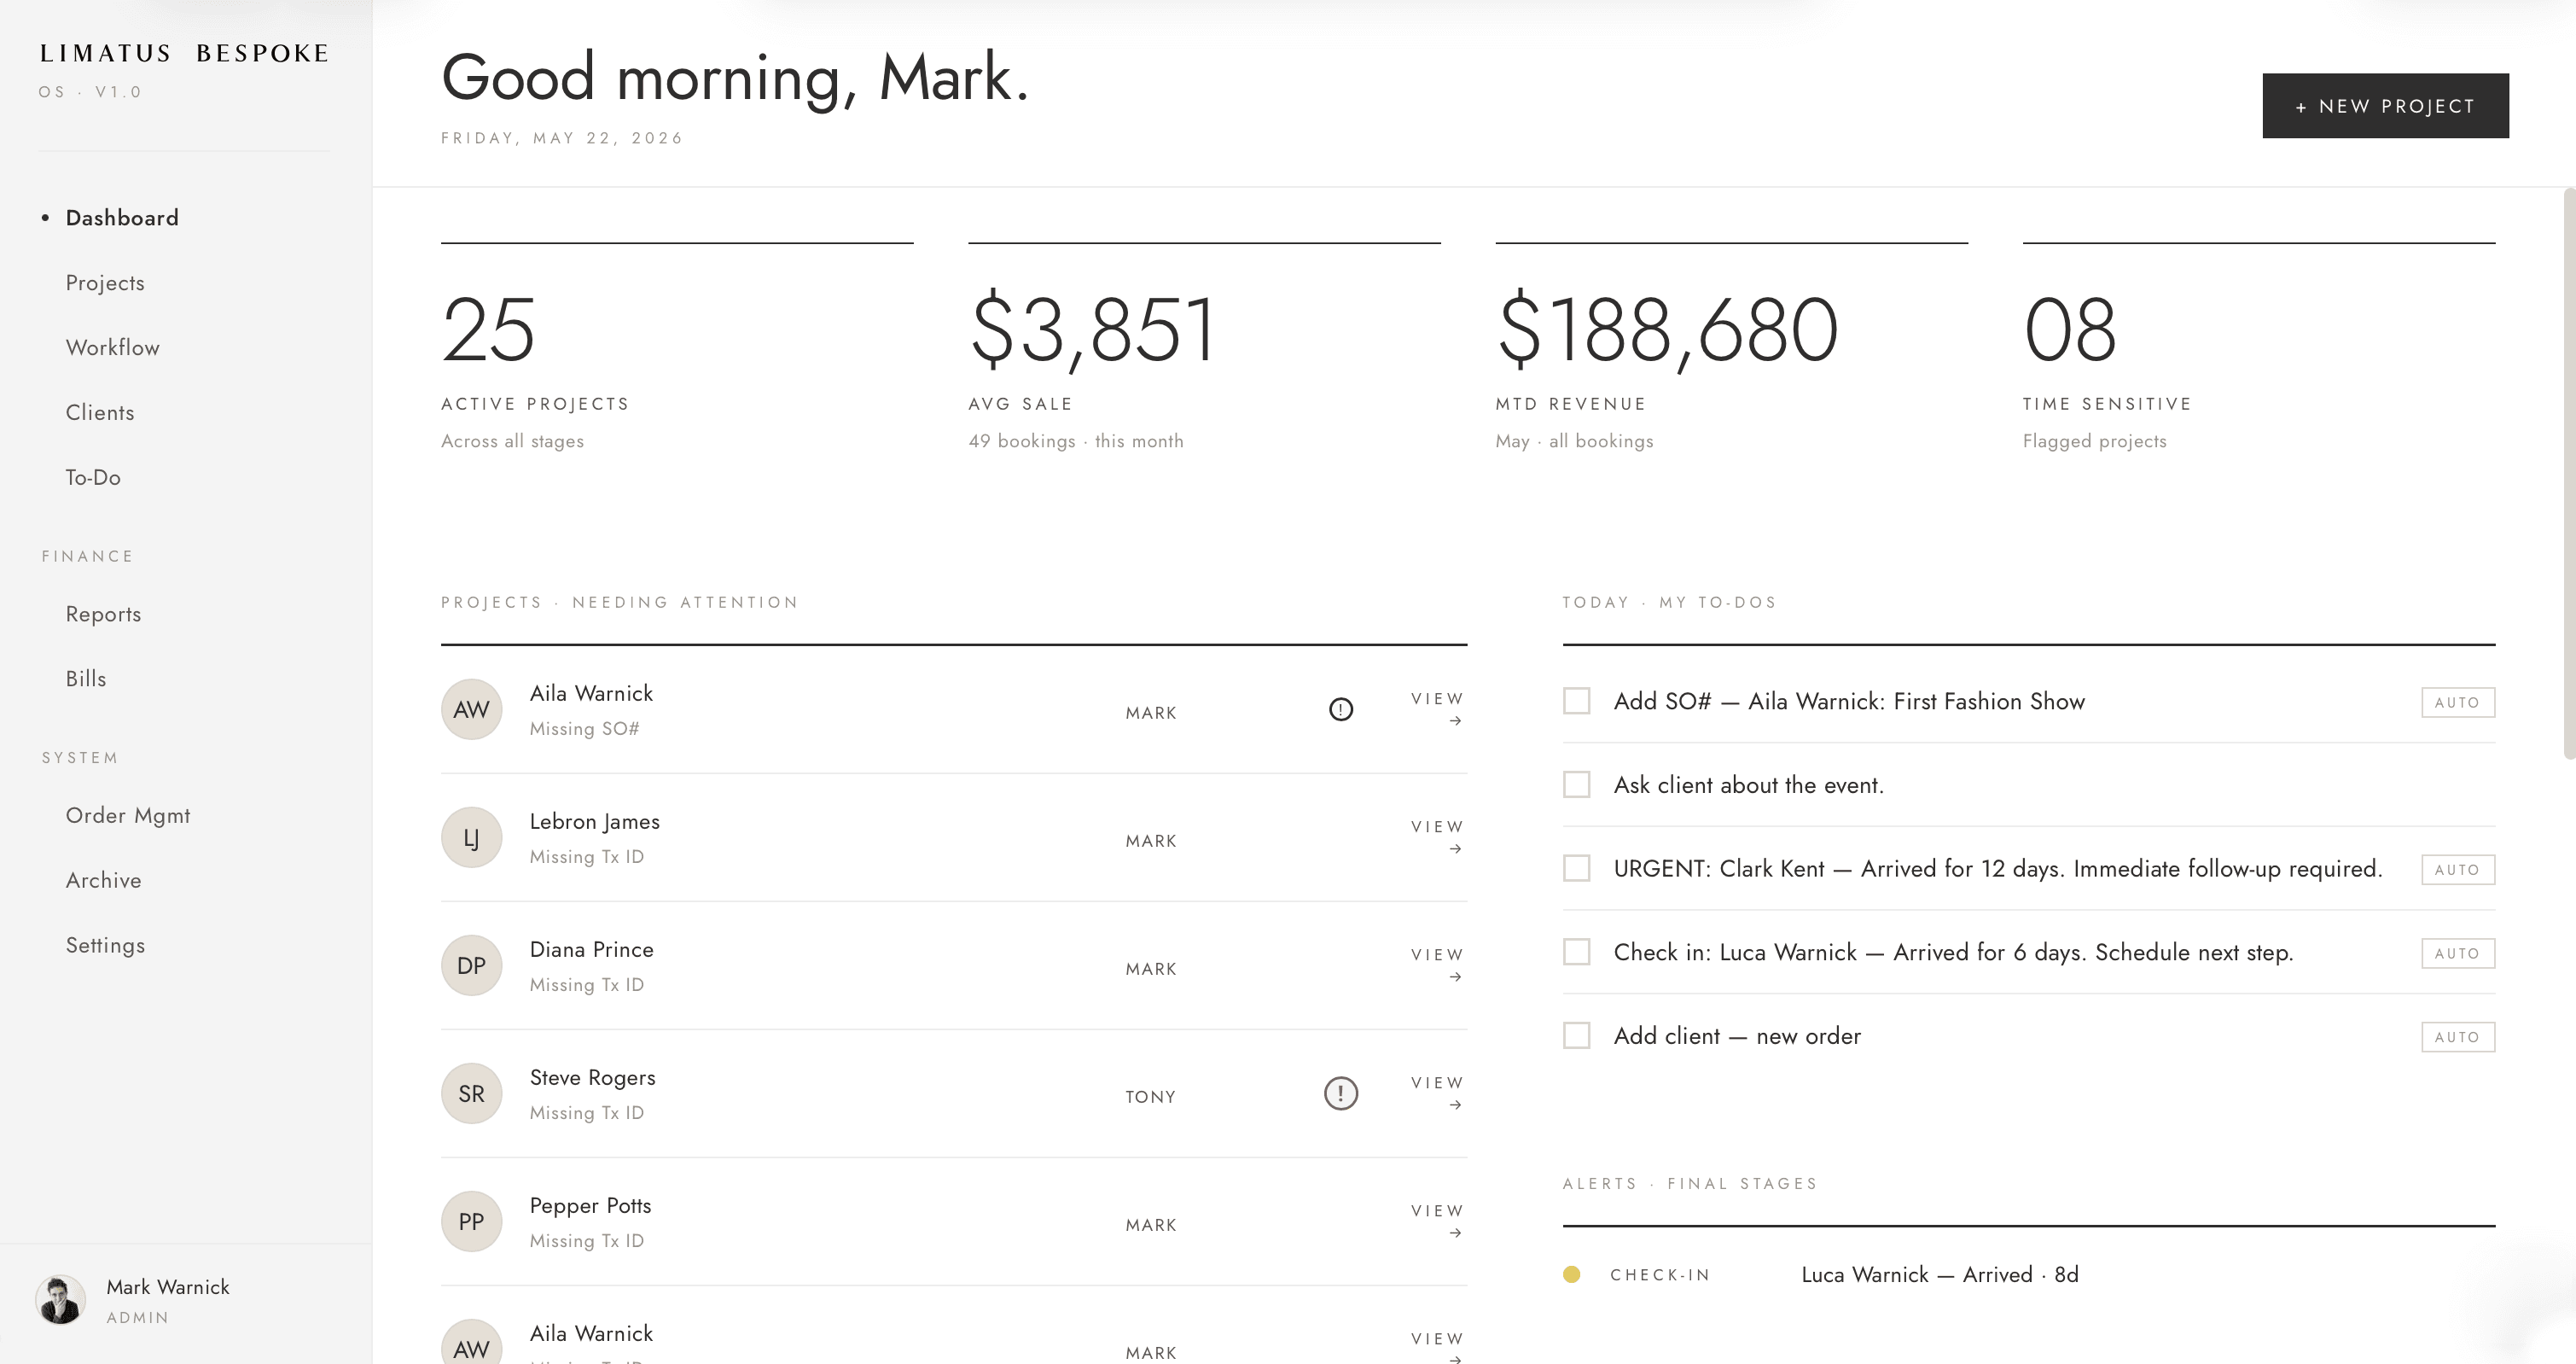Check the 'Add client — new order' to-do
The image size is (2576, 1364).
tap(1576, 1035)
